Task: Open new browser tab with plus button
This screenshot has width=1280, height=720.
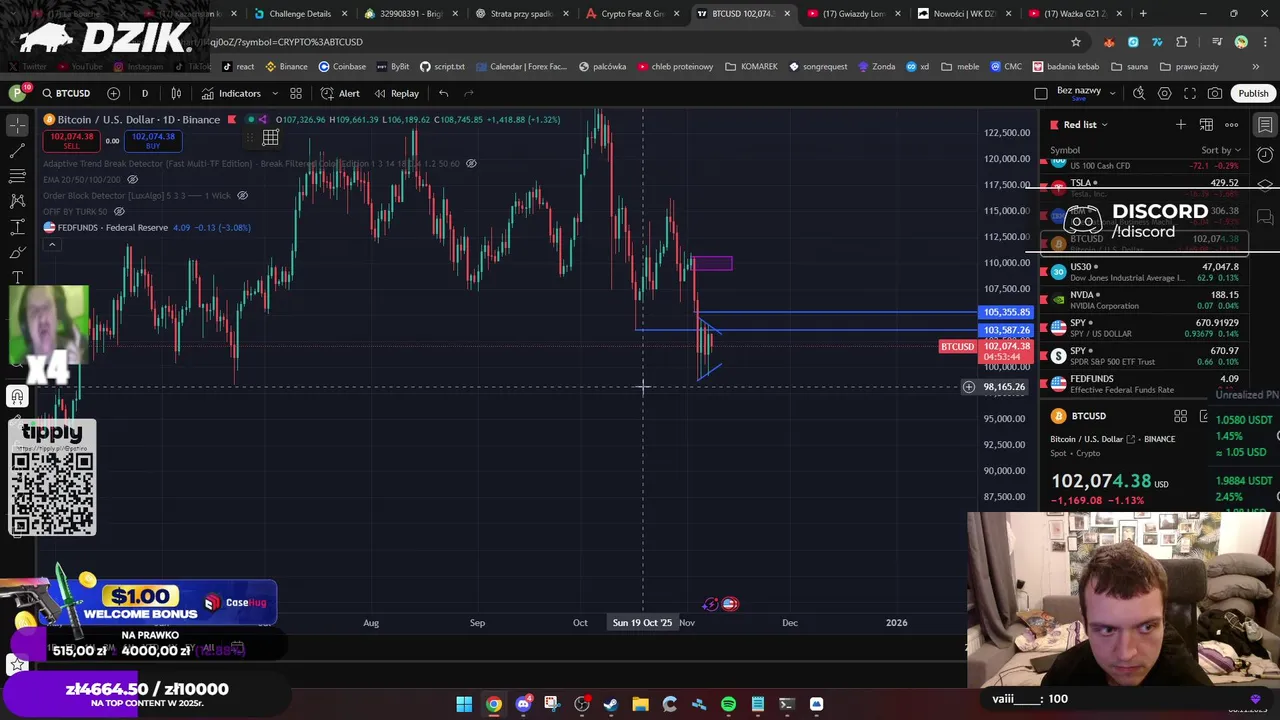Action: pyautogui.click(x=1143, y=14)
